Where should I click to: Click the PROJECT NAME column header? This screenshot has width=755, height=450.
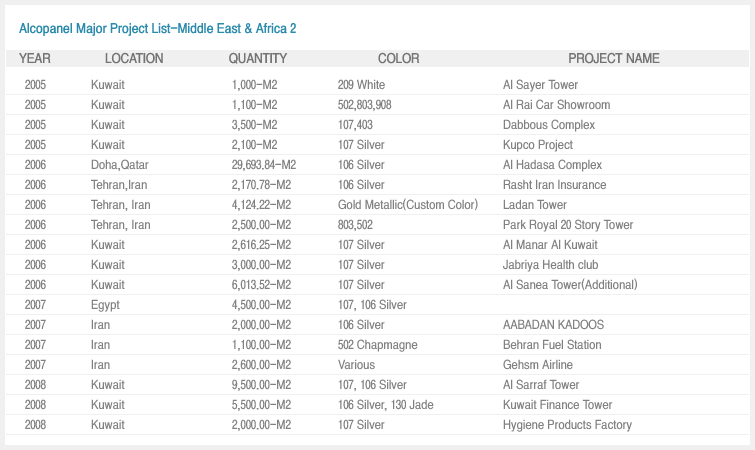[x=613, y=58]
